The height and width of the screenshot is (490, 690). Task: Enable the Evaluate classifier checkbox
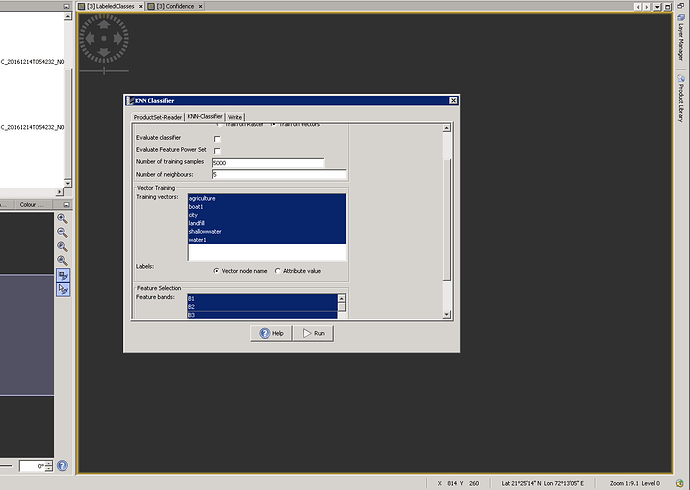point(217,139)
